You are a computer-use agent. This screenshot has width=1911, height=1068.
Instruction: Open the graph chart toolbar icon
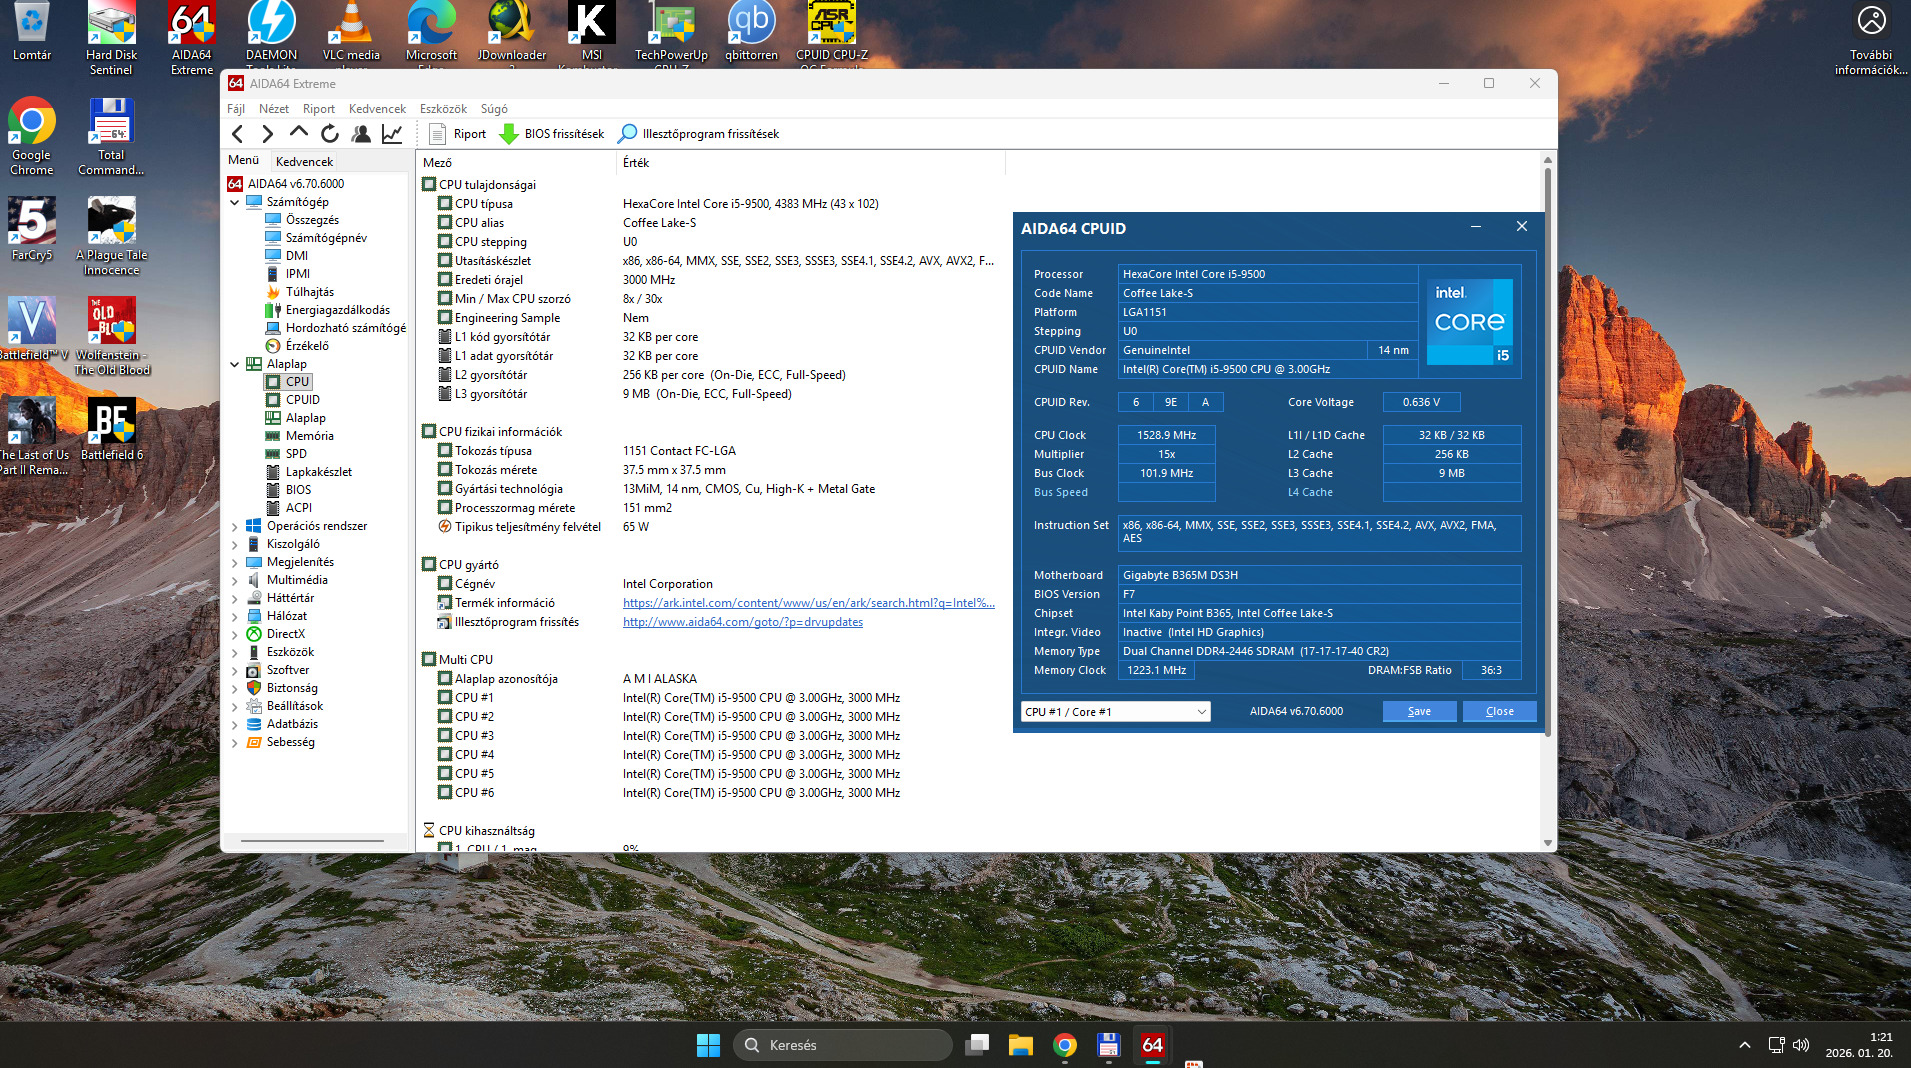392,134
